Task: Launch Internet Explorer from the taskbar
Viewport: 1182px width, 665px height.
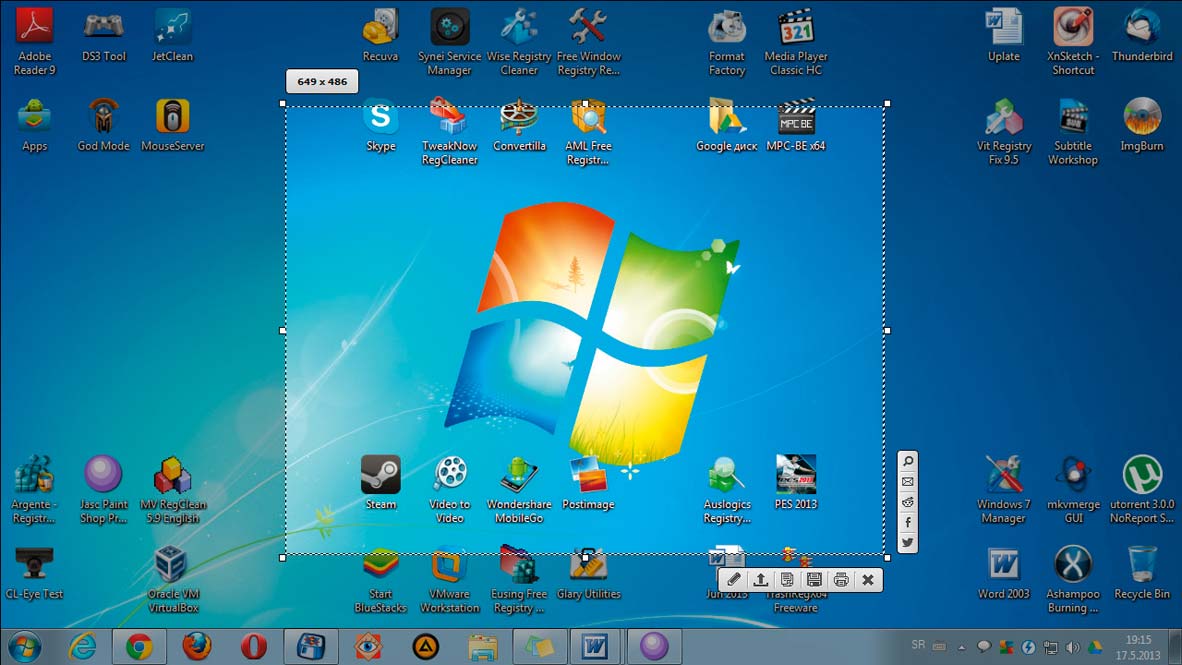Action: coord(83,647)
